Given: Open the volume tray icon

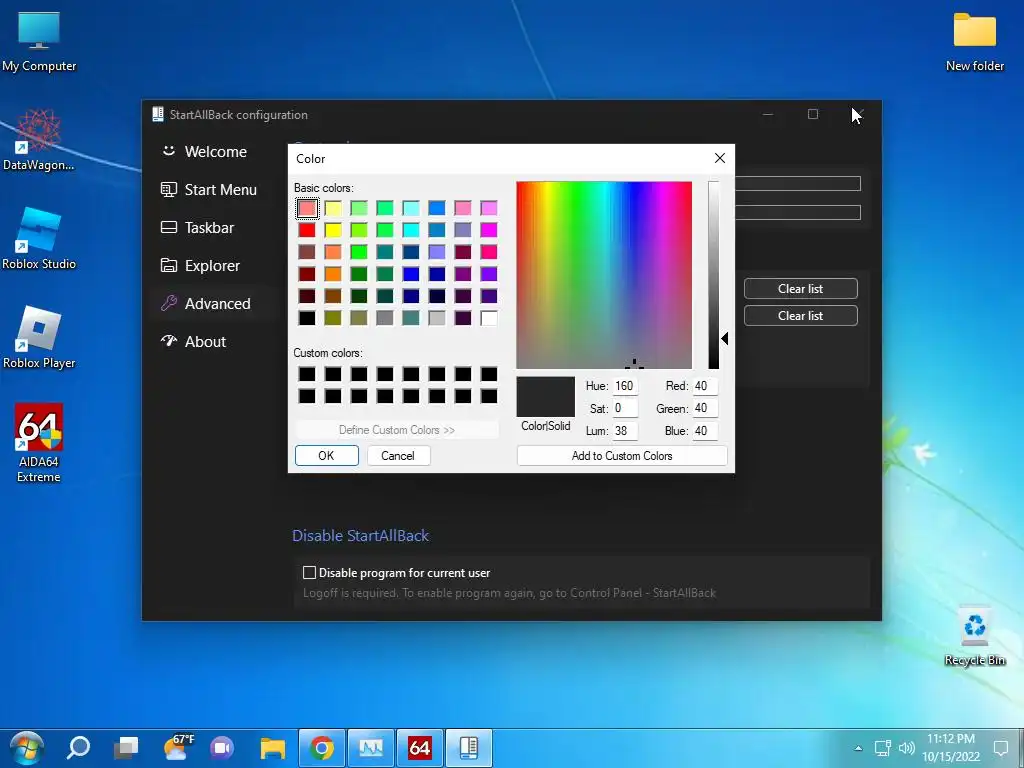Looking at the screenshot, I should click(906, 748).
